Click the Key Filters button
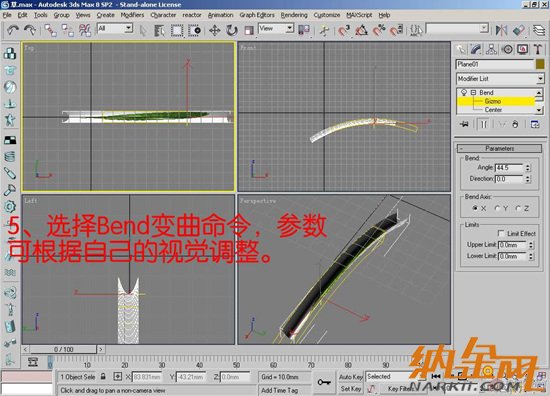 coord(400,389)
